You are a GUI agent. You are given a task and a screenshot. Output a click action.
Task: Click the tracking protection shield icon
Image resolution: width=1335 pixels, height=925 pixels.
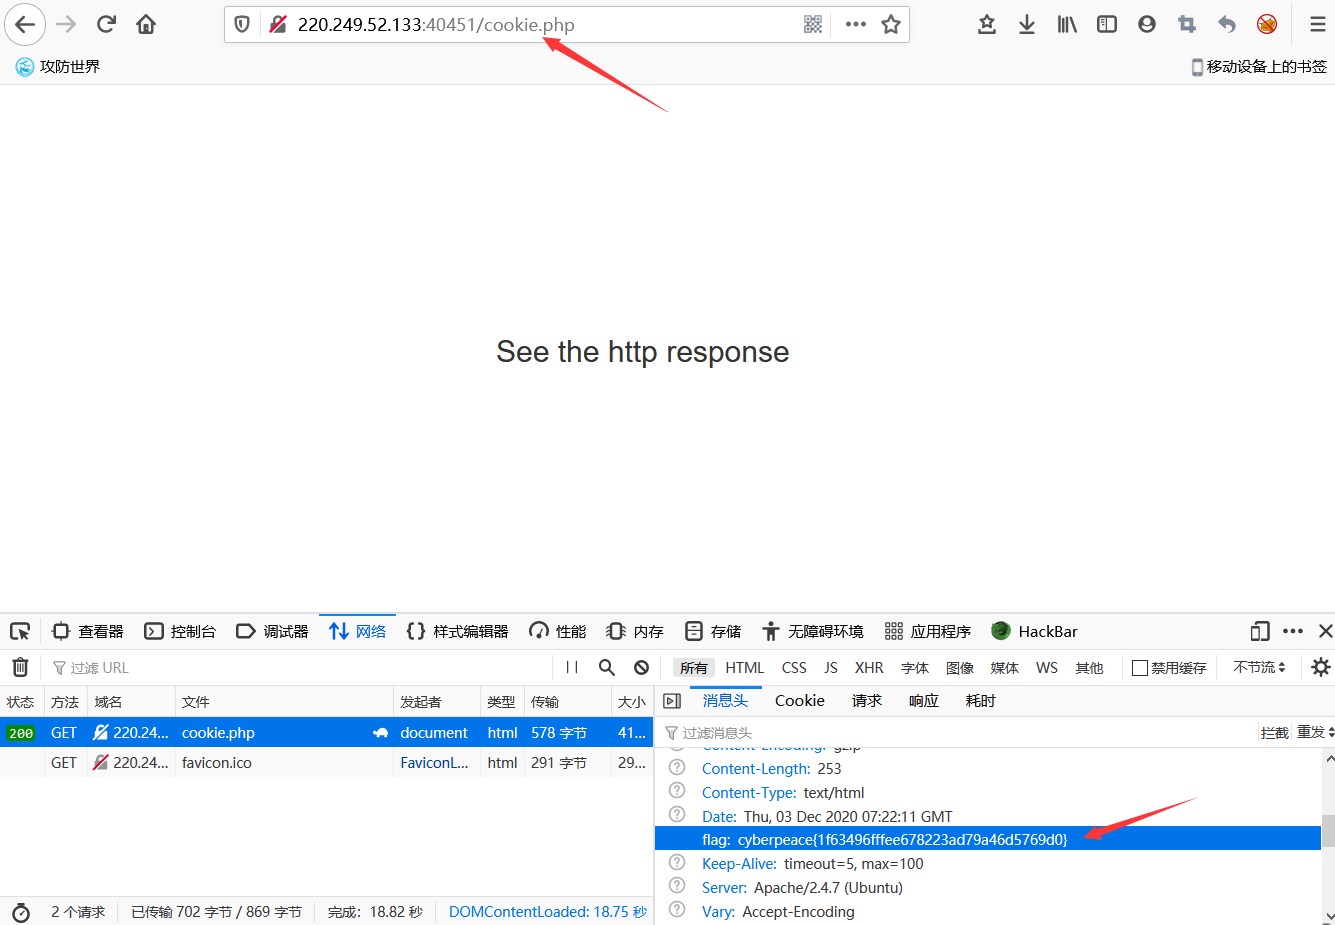[242, 25]
